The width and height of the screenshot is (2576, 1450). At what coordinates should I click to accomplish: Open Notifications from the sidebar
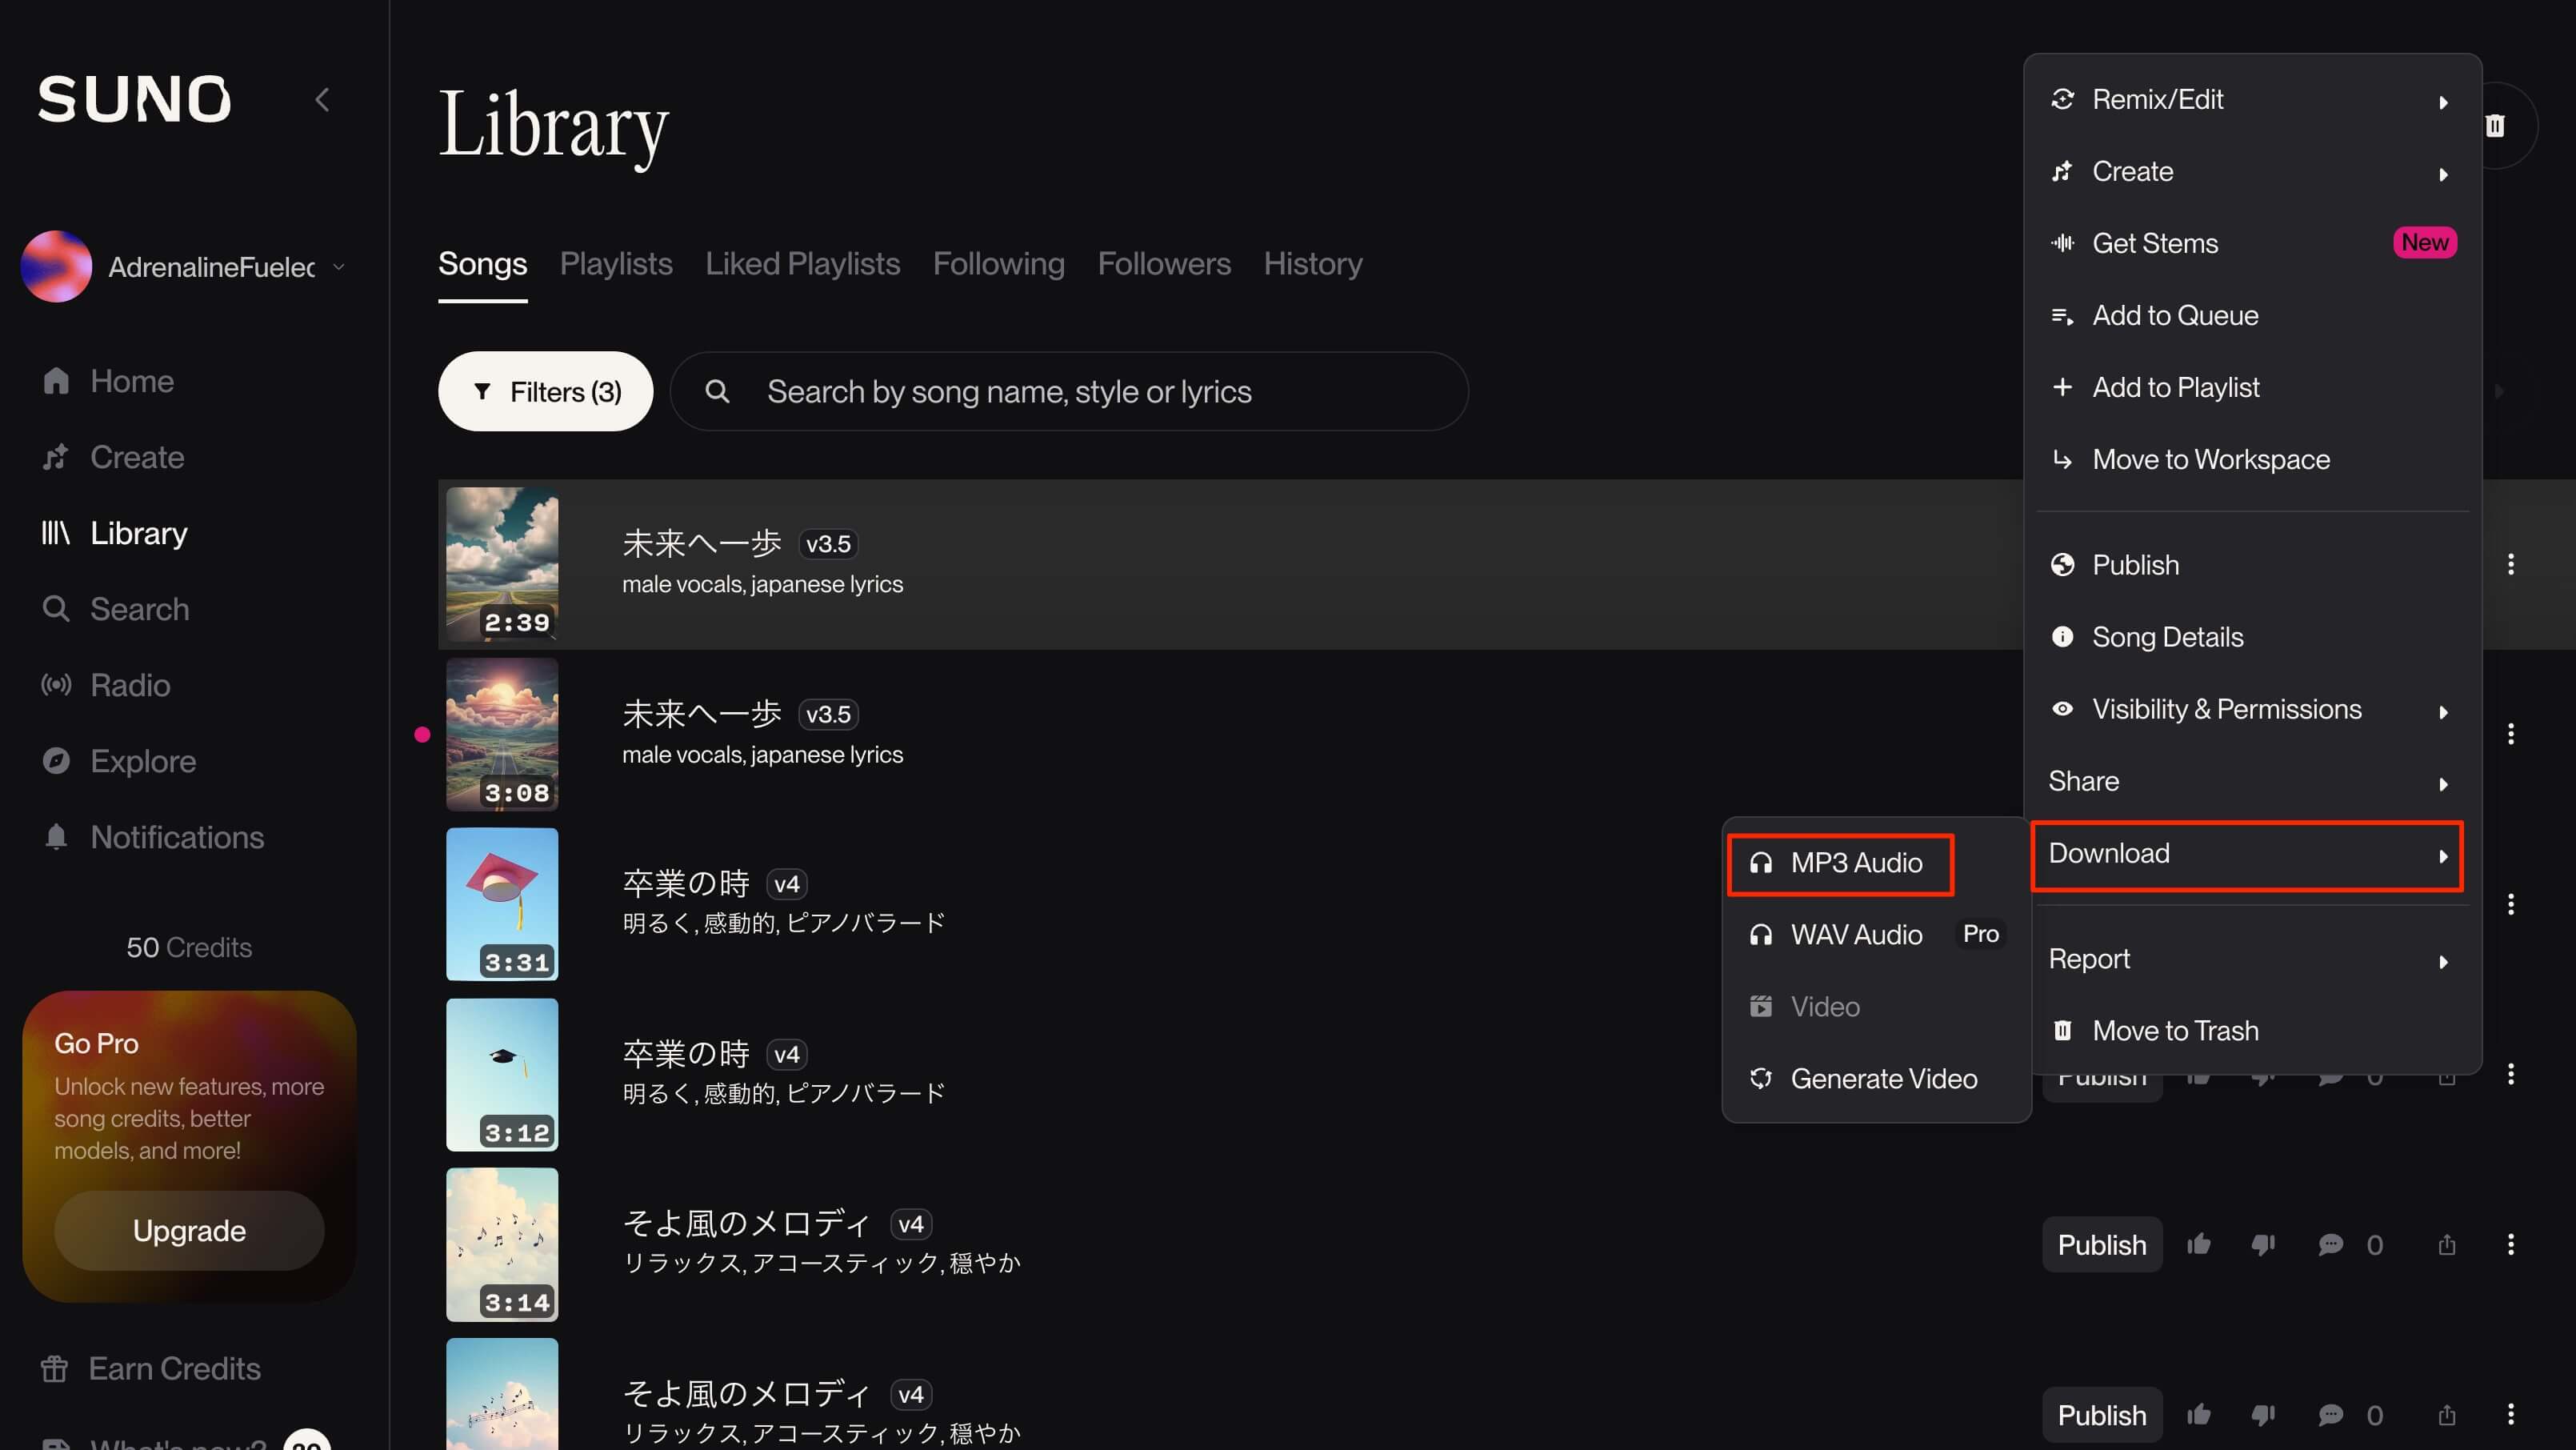pos(56,836)
